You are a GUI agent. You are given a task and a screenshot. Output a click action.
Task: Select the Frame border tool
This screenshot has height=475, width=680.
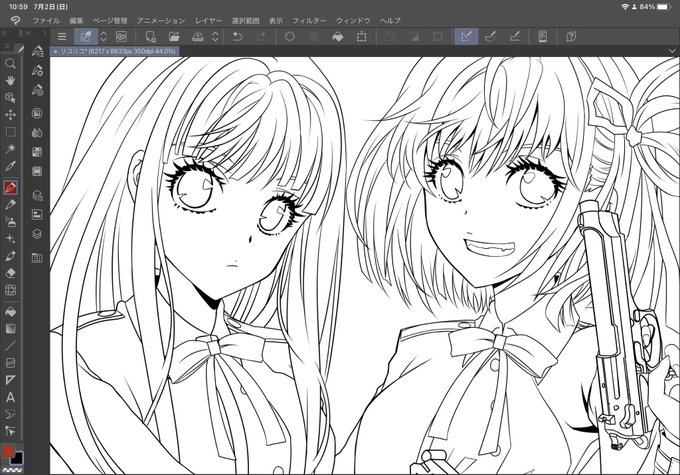coord(10,363)
